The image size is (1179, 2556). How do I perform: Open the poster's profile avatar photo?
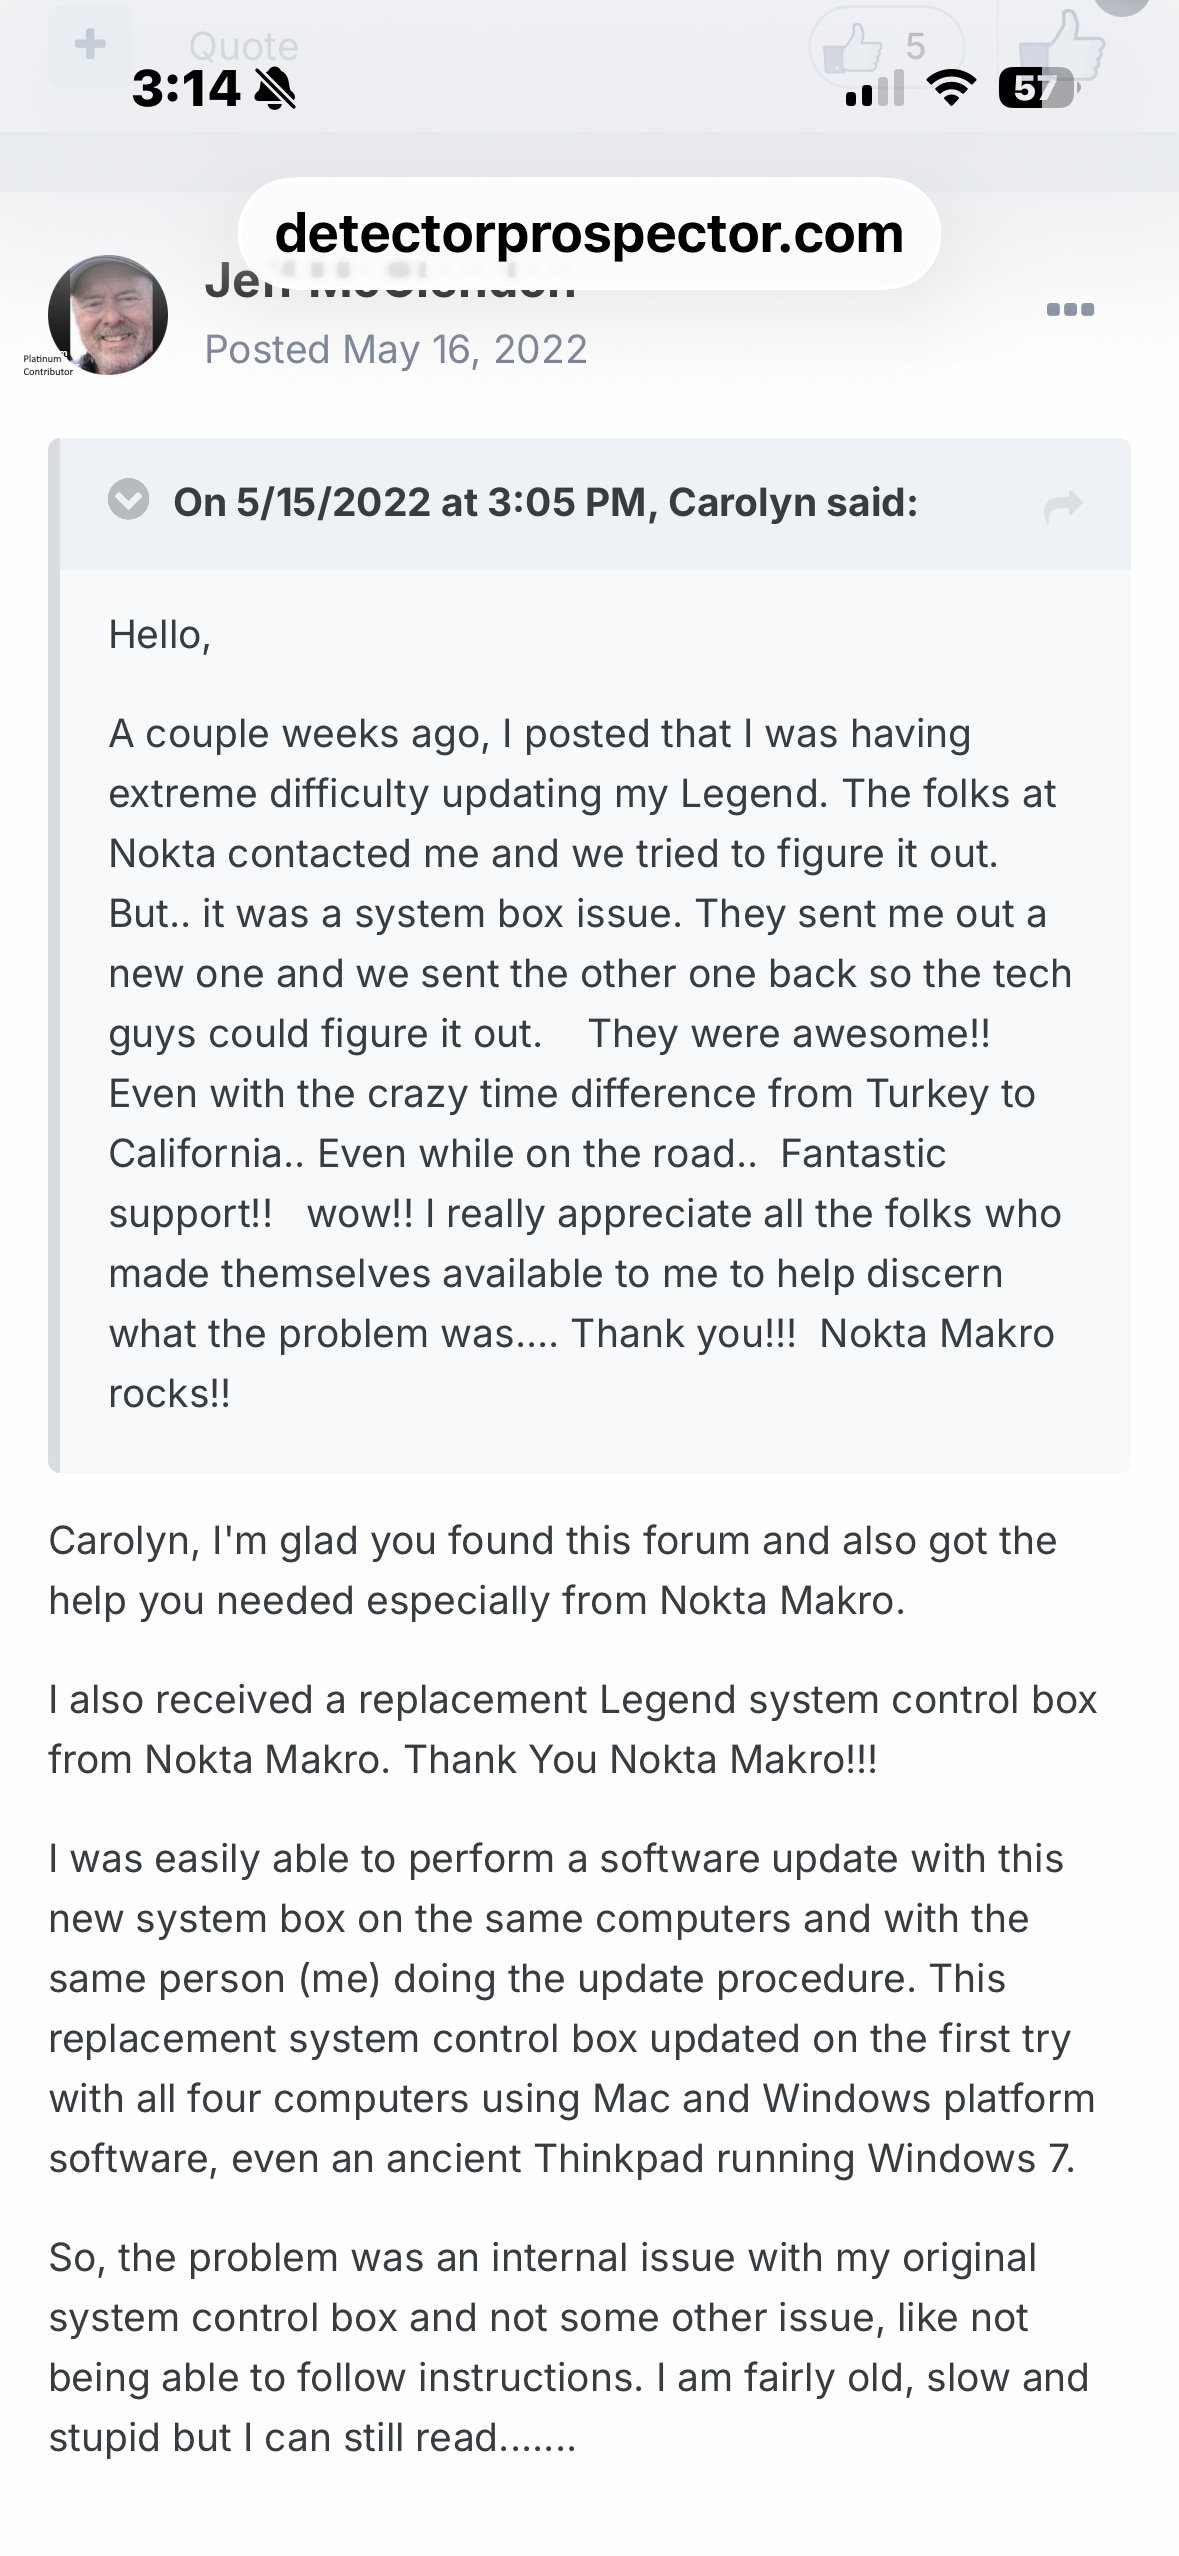[108, 314]
